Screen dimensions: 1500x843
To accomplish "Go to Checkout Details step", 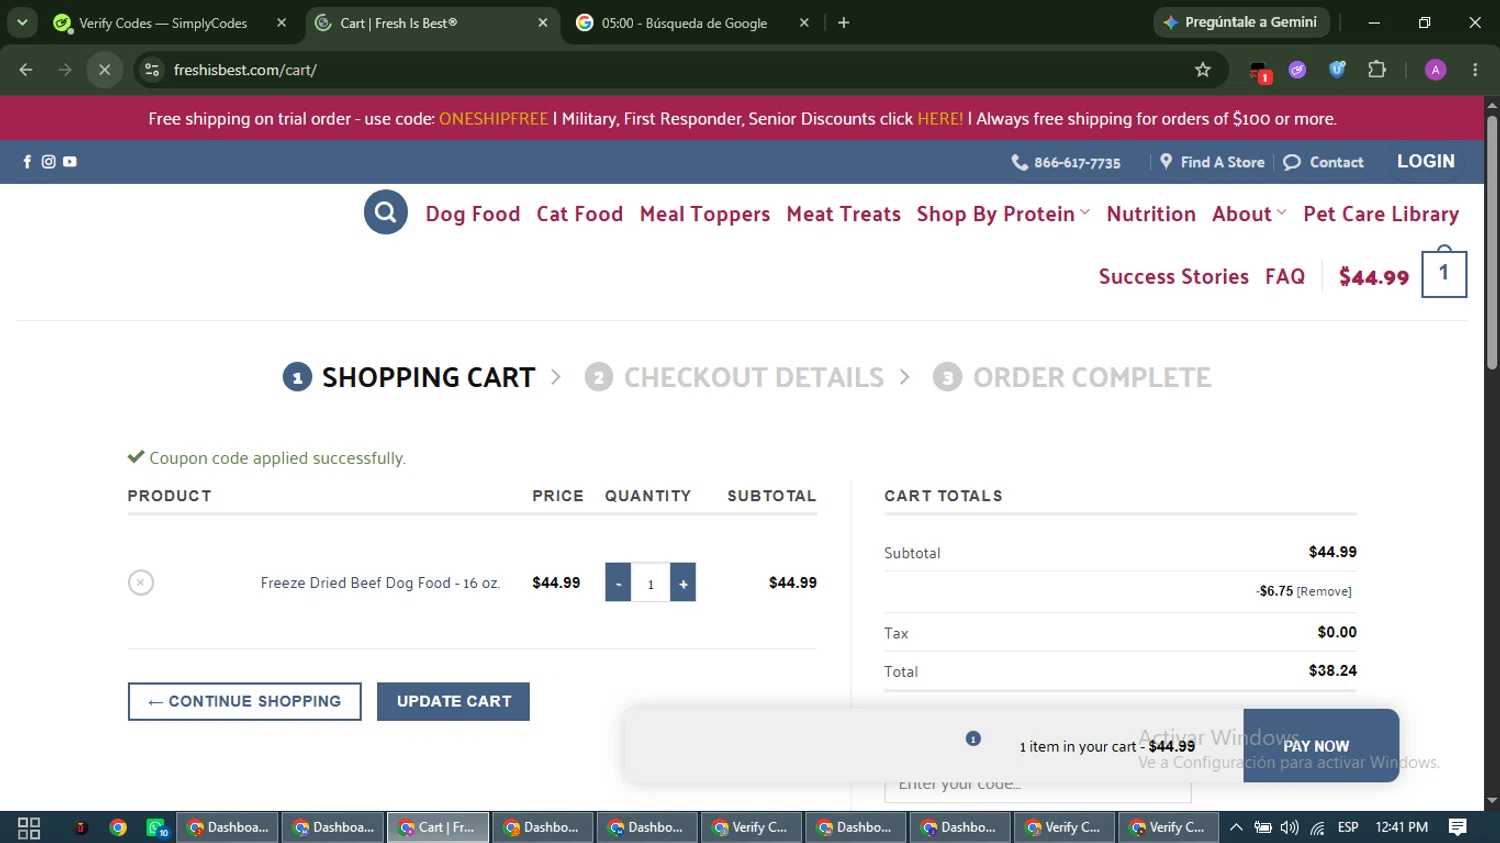I will [734, 377].
